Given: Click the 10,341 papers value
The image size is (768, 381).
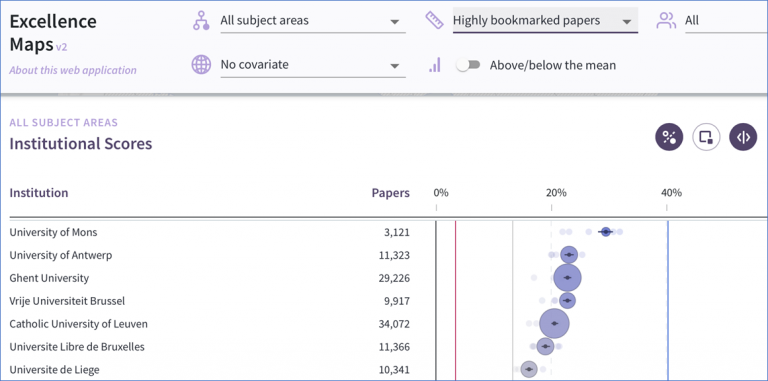Looking at the screenshot, I should pos(394,370).
